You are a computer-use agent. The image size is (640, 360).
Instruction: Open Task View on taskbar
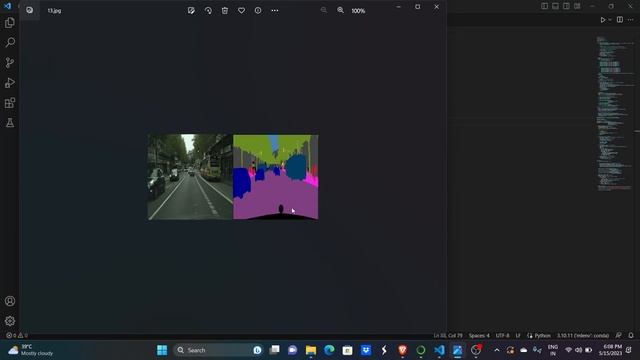275,350
